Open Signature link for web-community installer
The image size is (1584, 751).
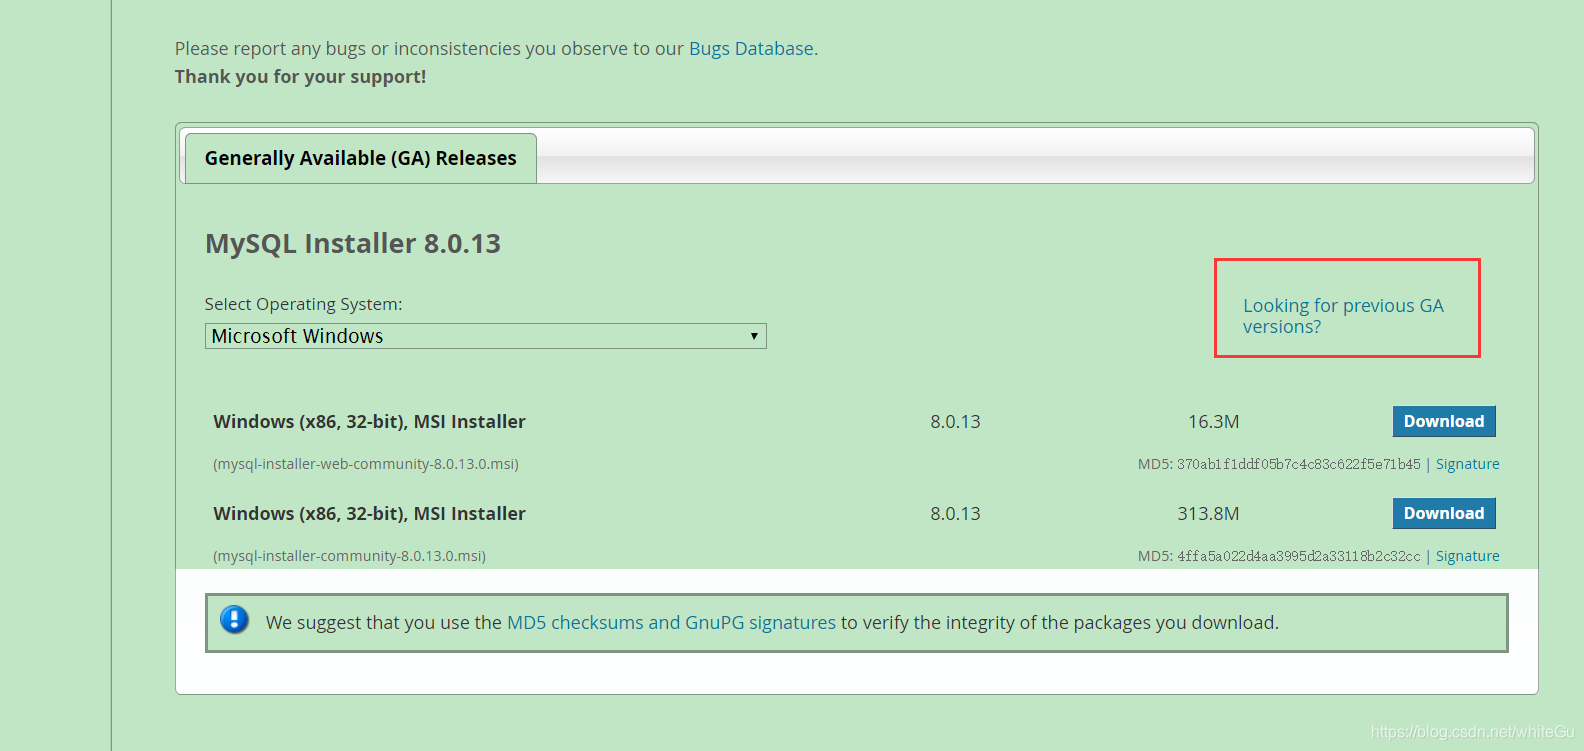1467,464
